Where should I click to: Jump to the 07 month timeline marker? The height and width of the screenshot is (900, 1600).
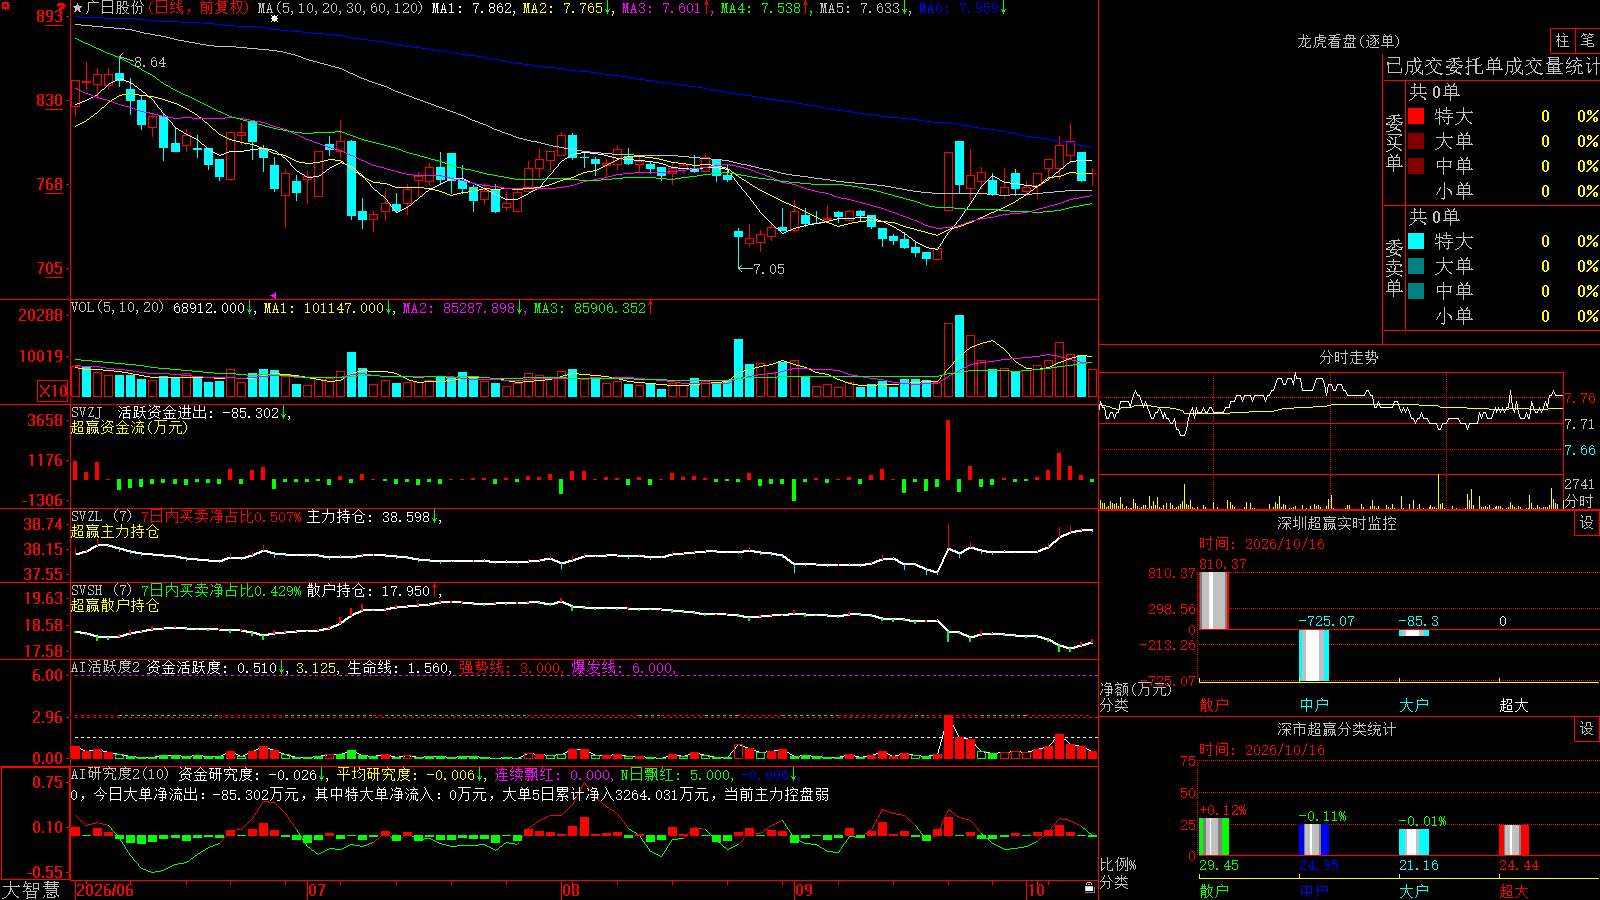pyautogui.click(x=317, y=890)
